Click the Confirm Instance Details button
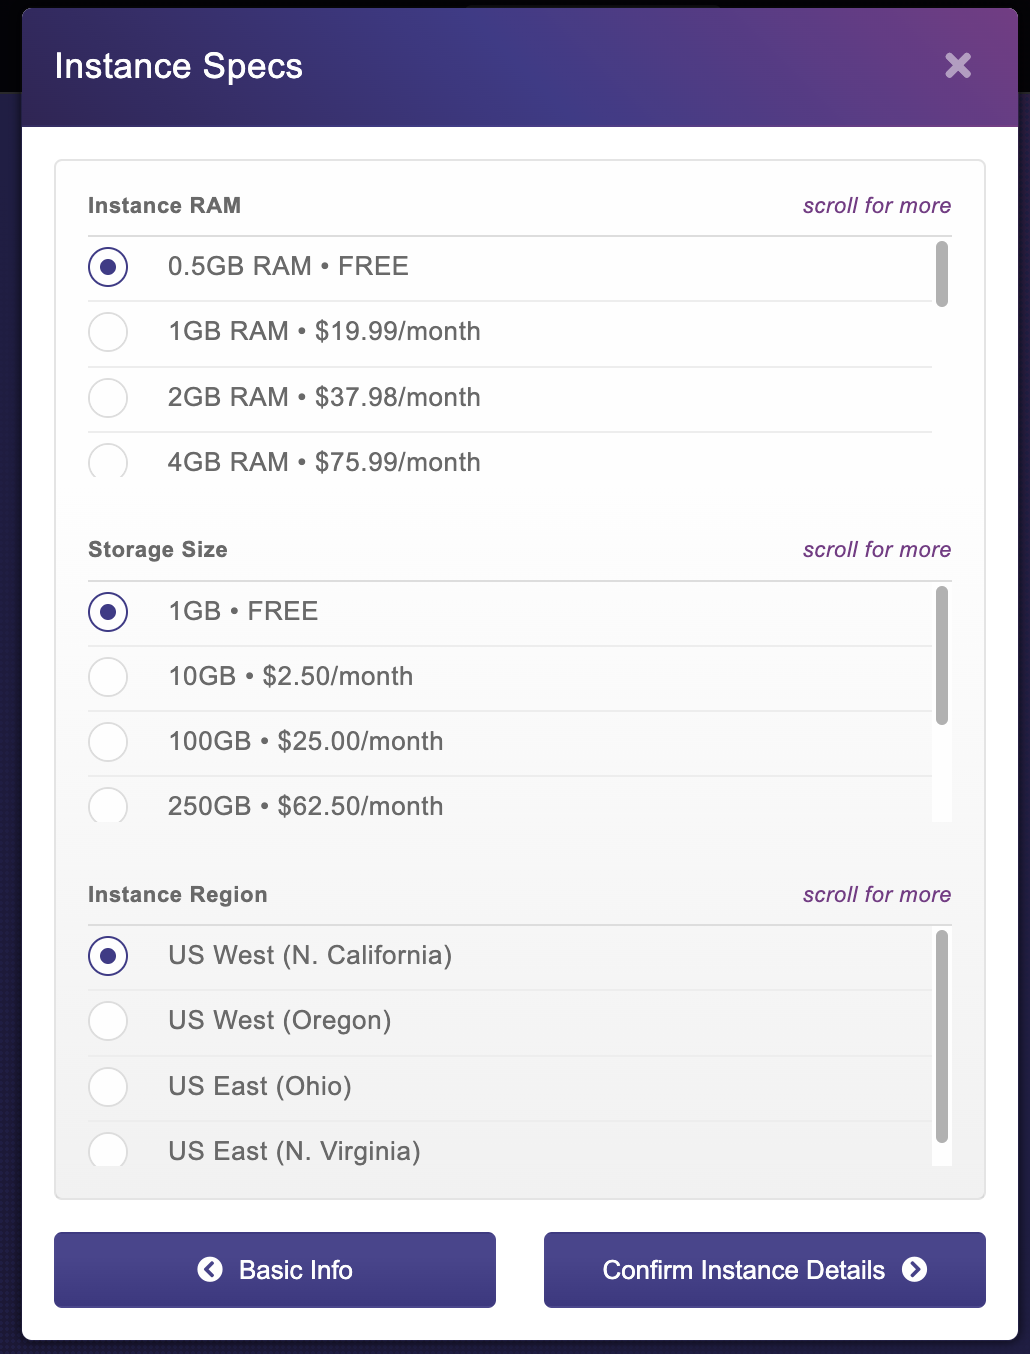 765,1270
